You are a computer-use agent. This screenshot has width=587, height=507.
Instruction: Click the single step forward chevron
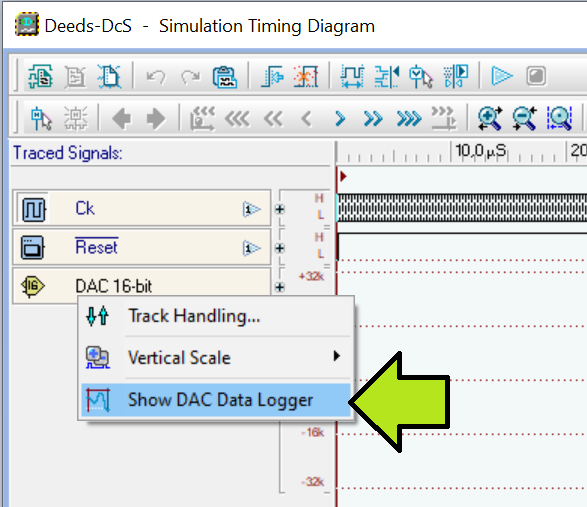click(x=340, y=119)
